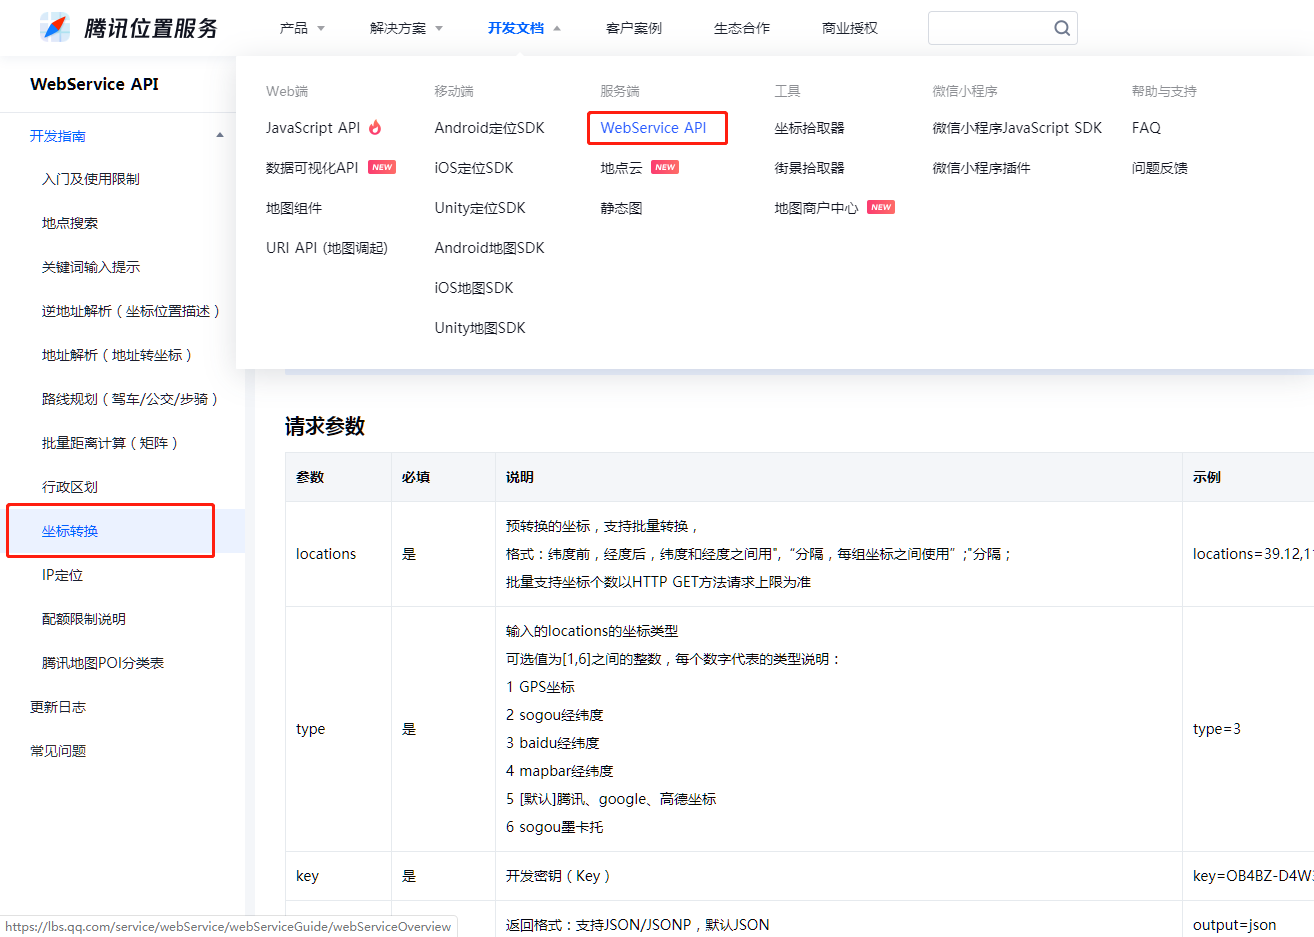This screenshot has width=1314, height=937.
Task: Open 配额限制说明 in sidebar
Action: [x=84, y=619]
